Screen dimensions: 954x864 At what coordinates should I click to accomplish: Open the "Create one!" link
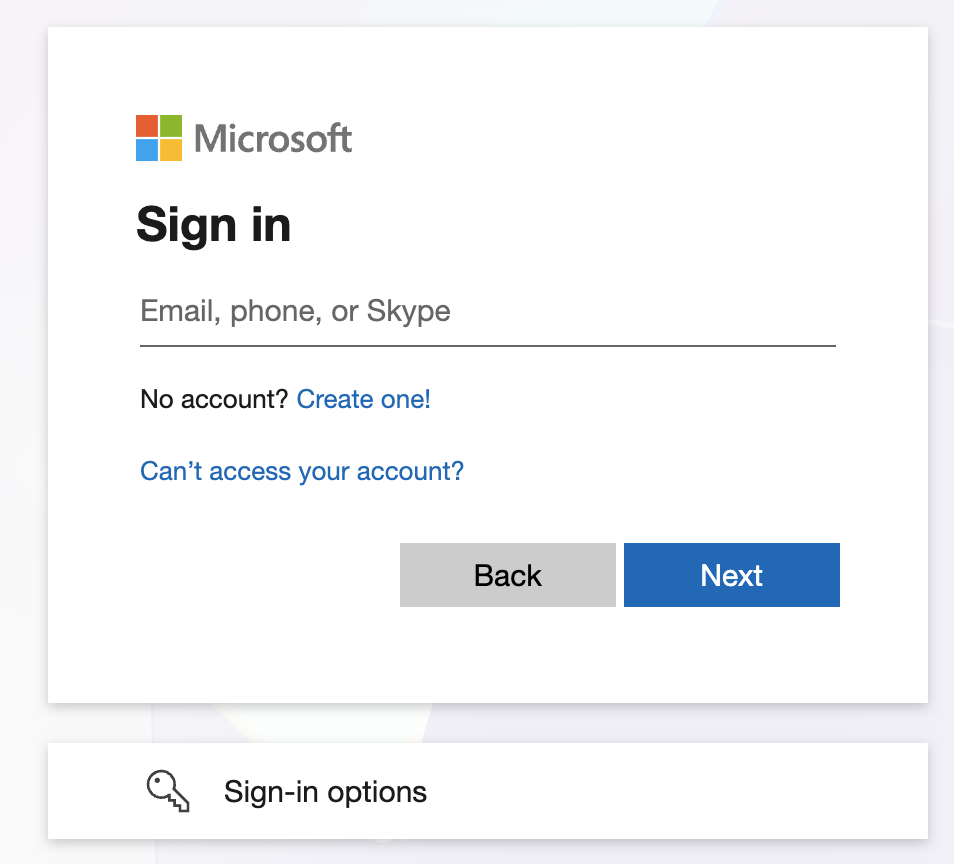pyautogui.click(x=364, y=400)
